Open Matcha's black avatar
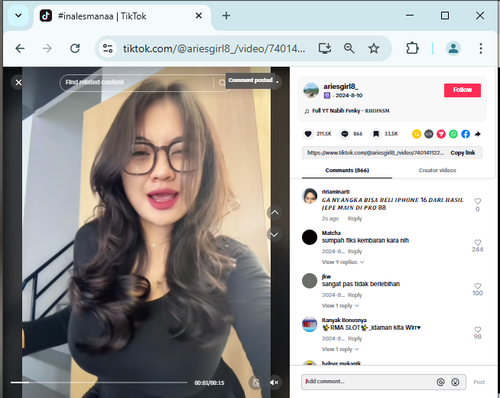 (x=309, y=237)
